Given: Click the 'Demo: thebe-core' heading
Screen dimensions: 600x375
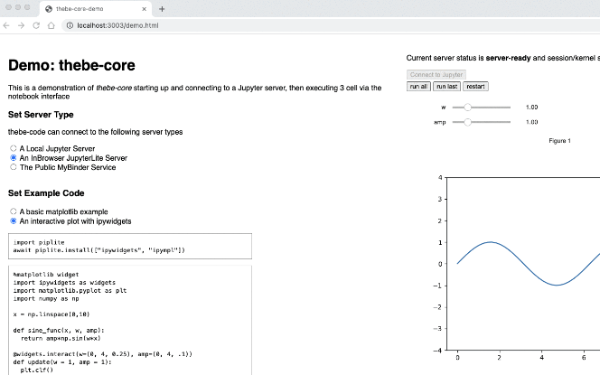Looking at the screenshot, I should [72, 65].
